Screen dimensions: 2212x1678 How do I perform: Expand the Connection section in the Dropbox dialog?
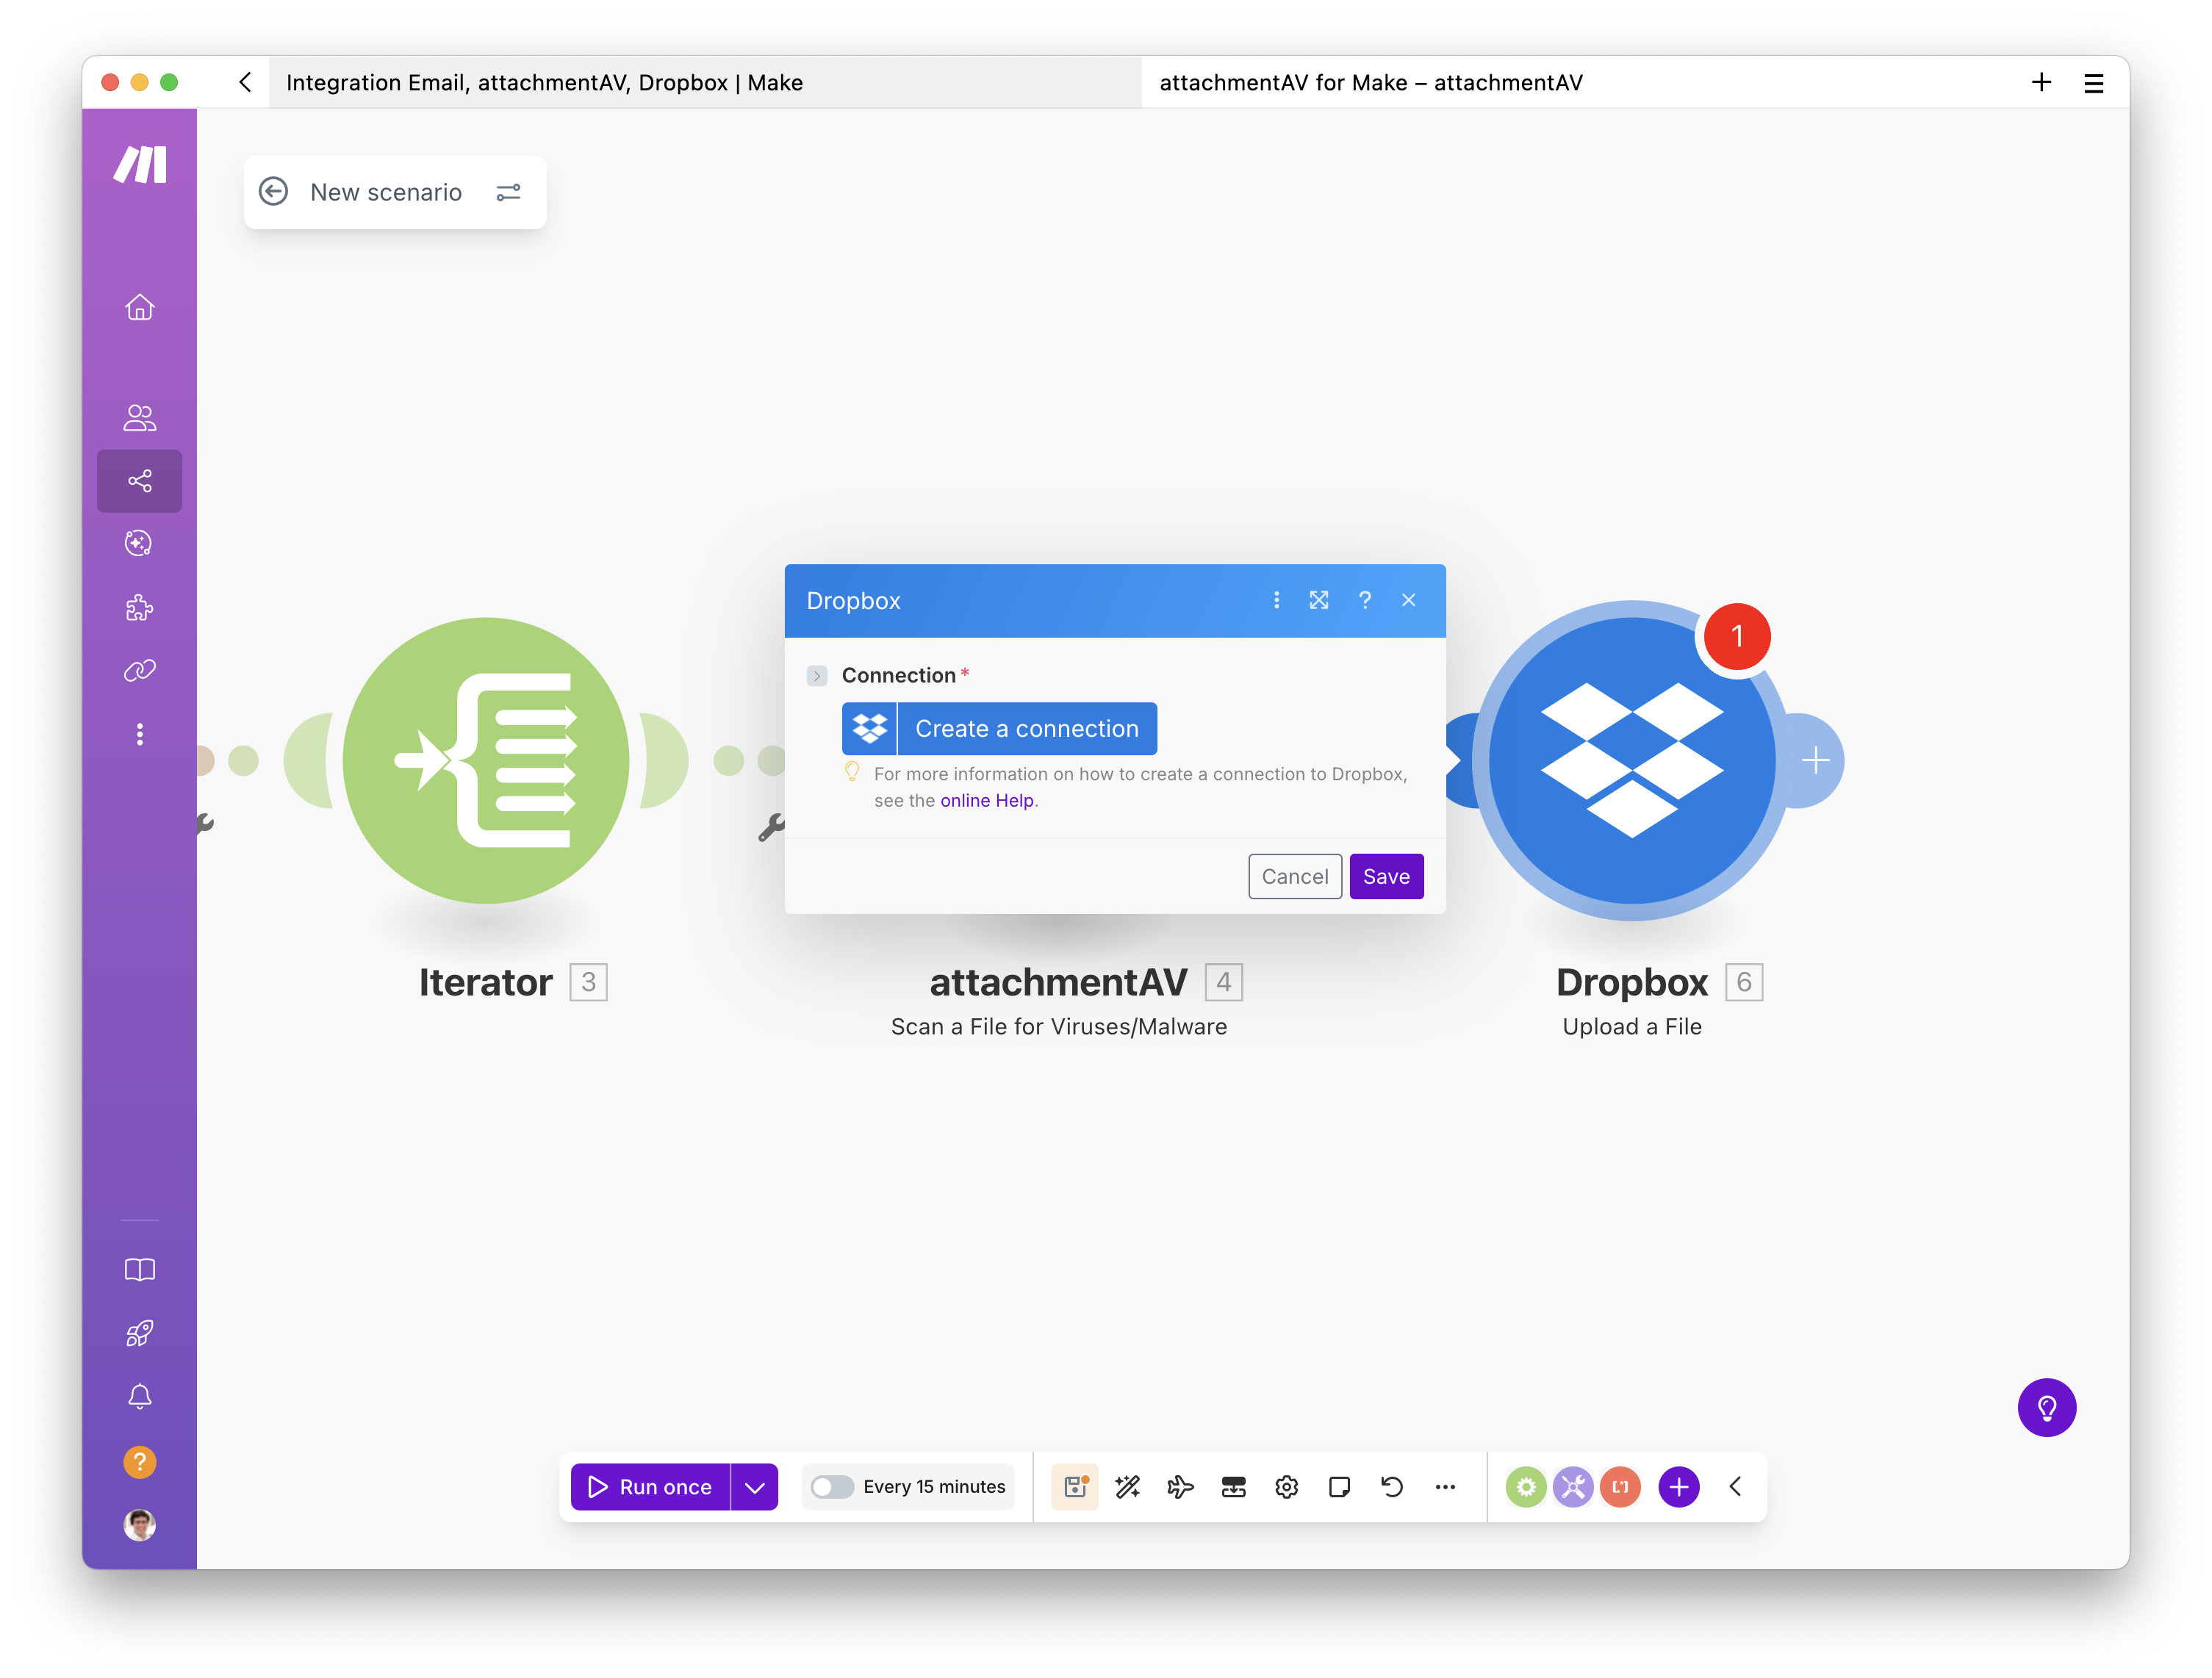[817, 675]
